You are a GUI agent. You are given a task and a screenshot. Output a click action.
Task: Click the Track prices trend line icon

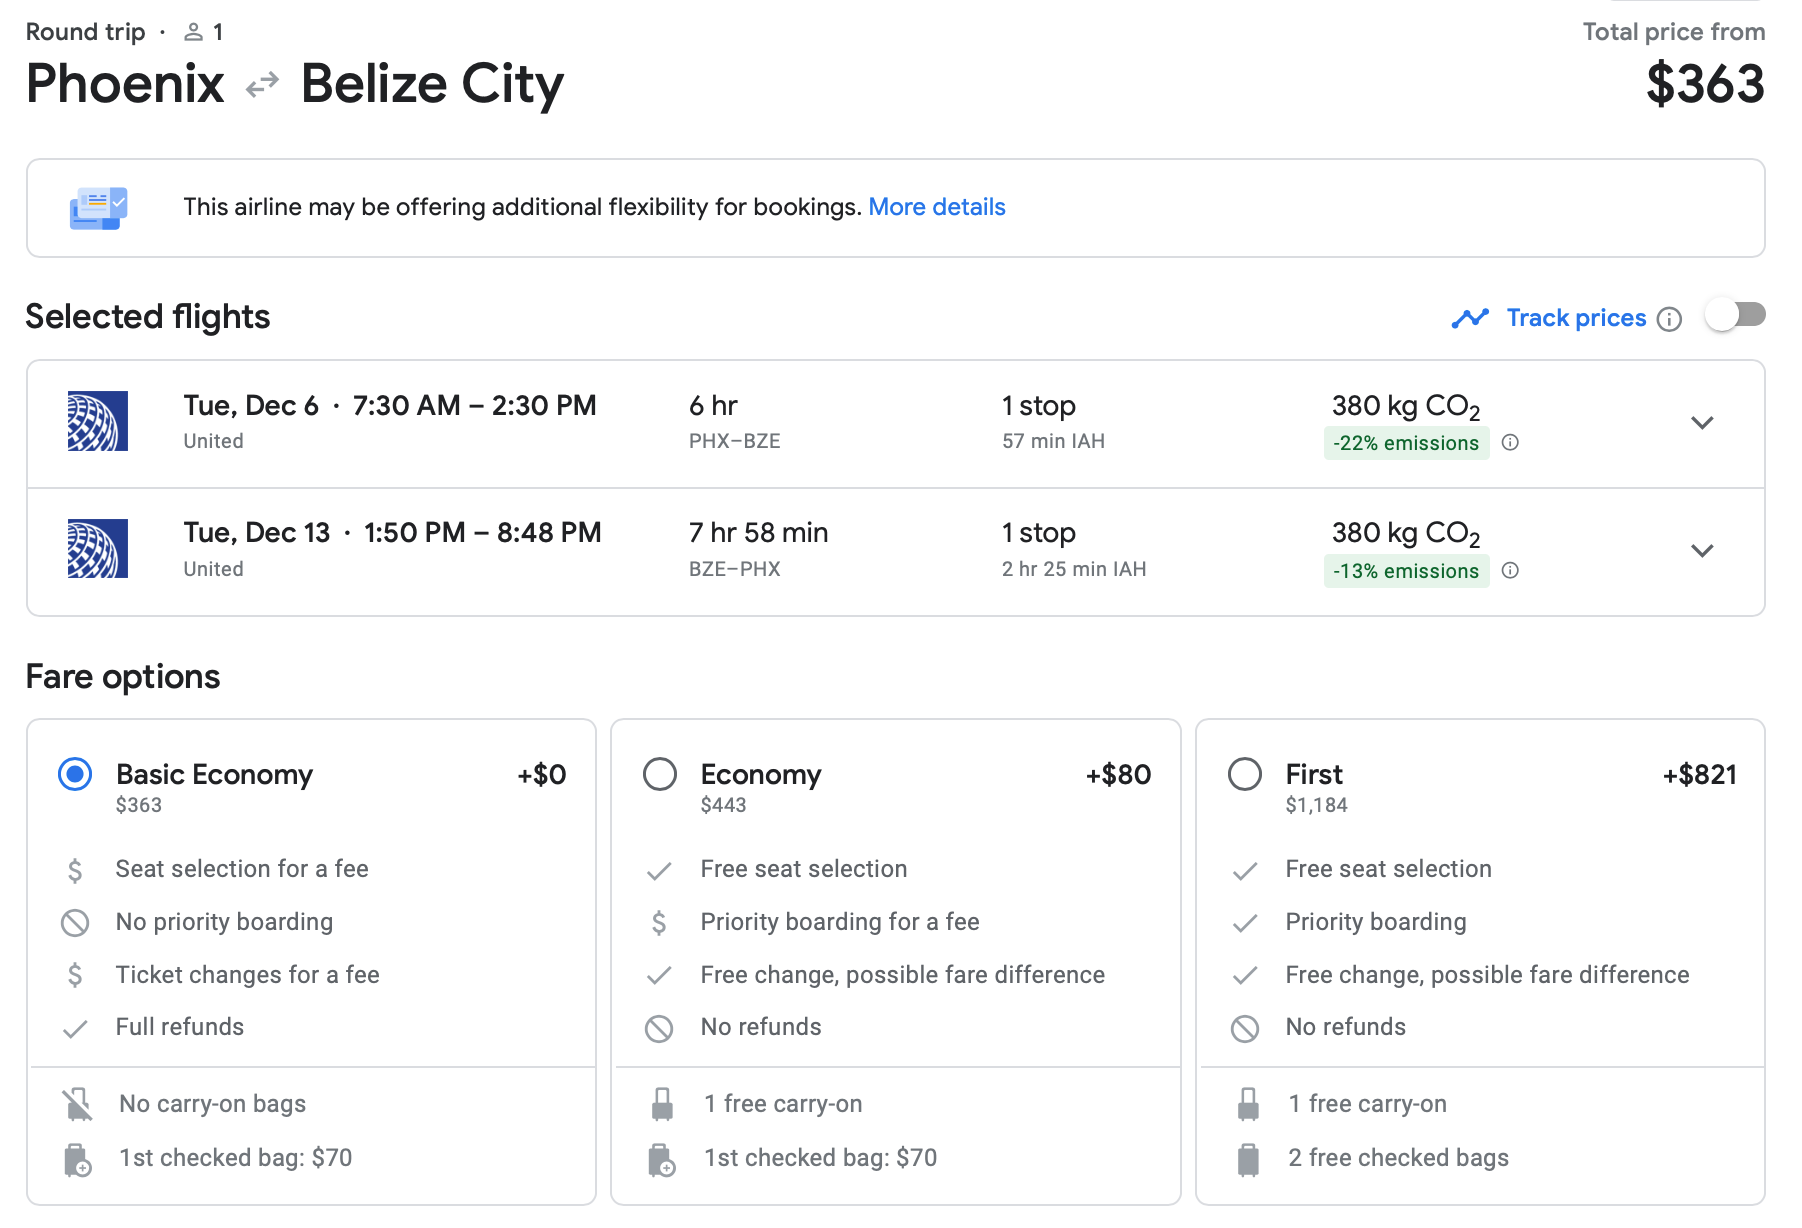click(x=1470, y=319)
